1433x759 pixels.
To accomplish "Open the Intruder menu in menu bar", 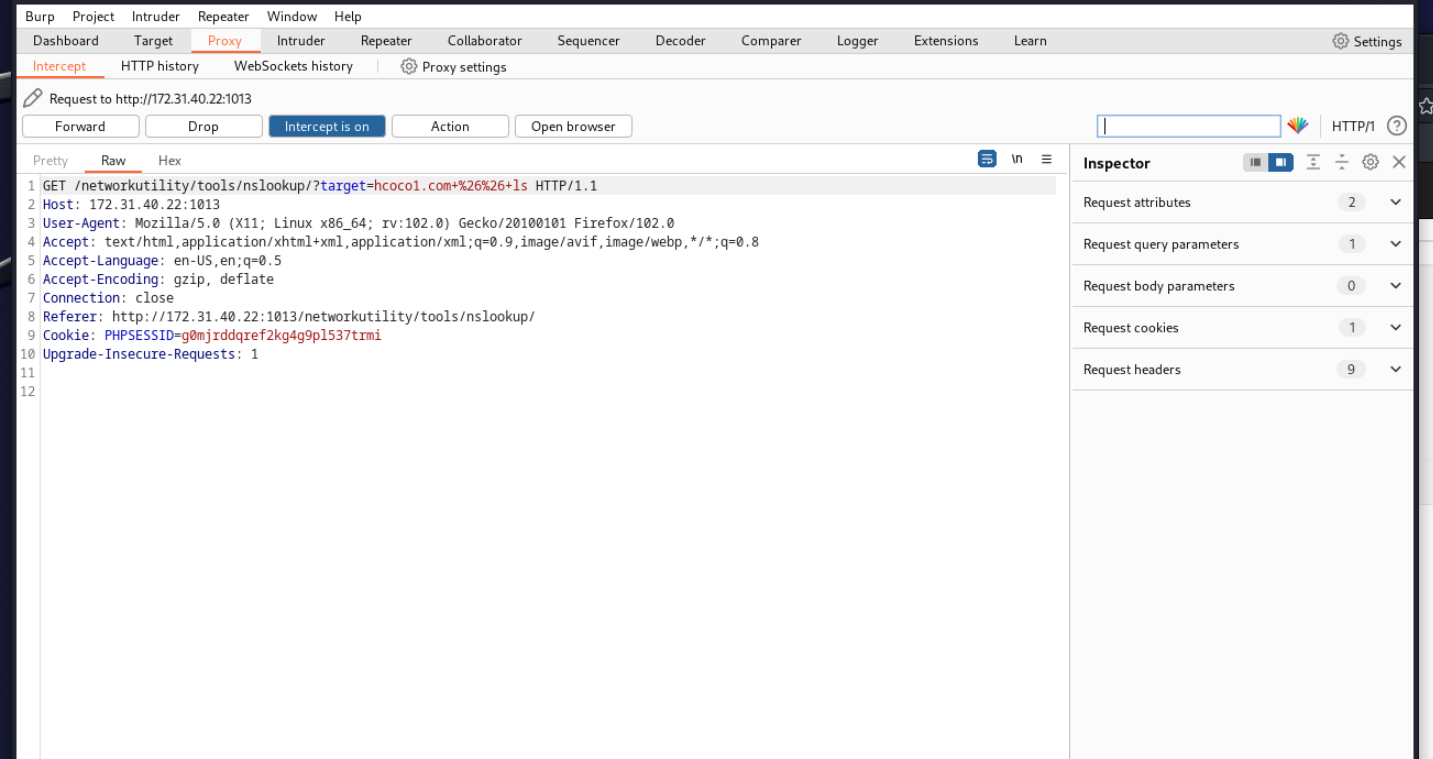I will coord(156,16).
